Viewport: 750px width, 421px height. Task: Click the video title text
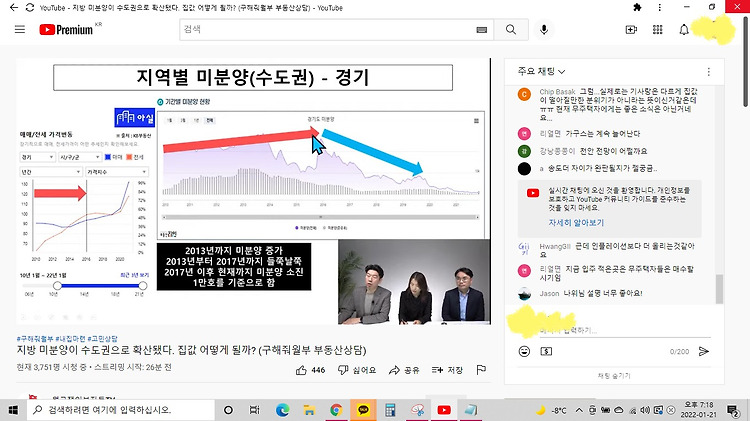point(191,350)
